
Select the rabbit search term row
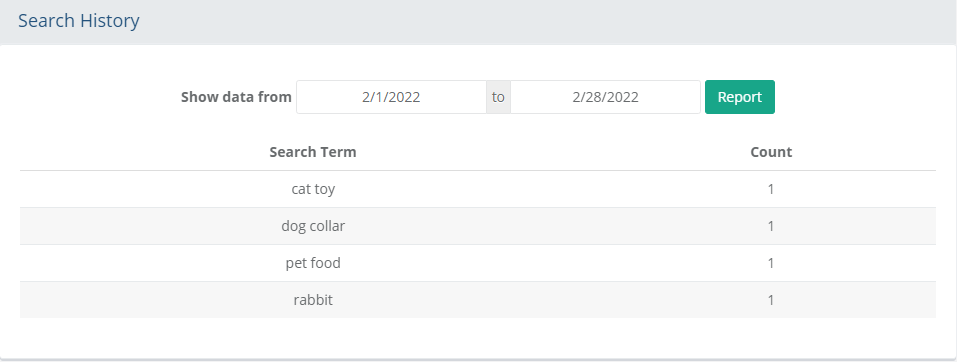477,300
